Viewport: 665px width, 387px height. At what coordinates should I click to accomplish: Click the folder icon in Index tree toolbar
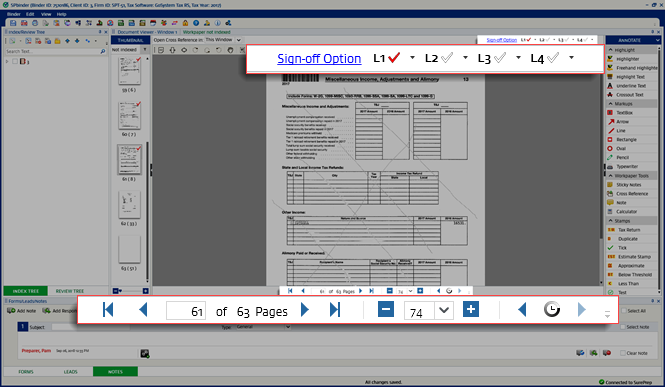pyautogui.click(x=57, y=41)
